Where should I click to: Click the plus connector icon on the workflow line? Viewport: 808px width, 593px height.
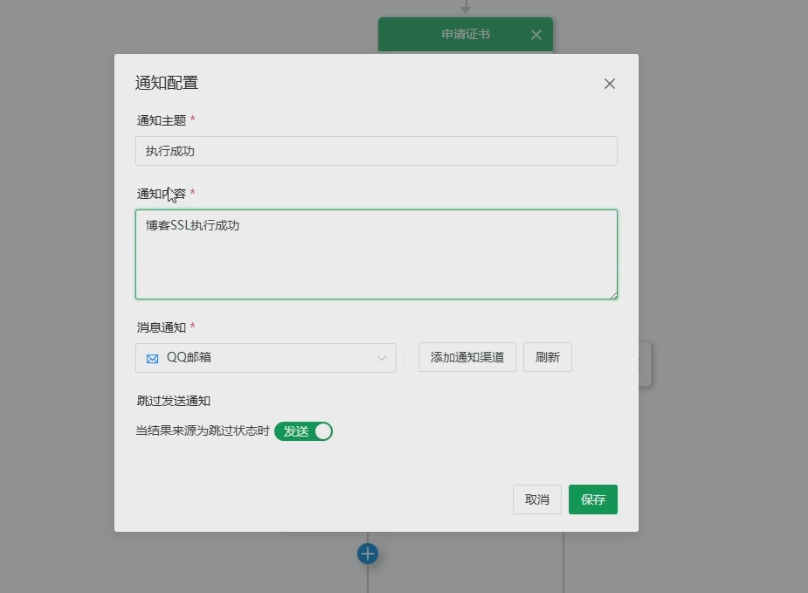click(x=367, y=553)
